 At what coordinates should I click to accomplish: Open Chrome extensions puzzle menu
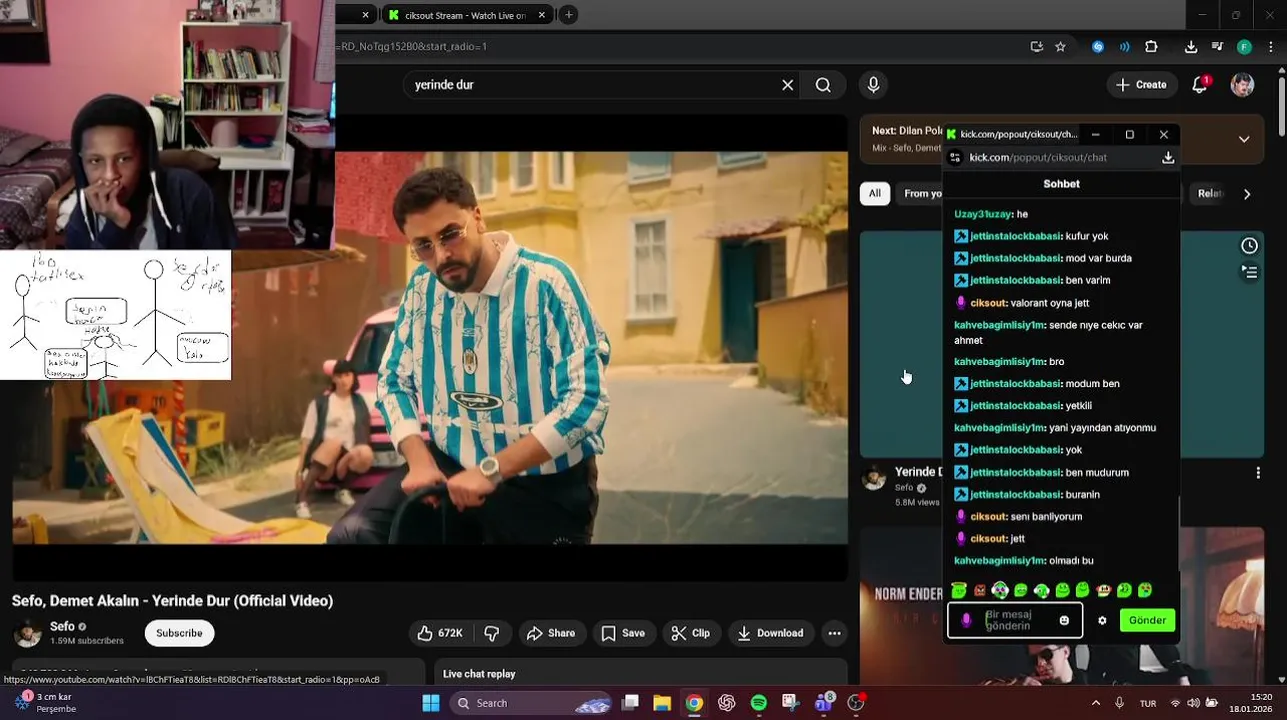1151,46
